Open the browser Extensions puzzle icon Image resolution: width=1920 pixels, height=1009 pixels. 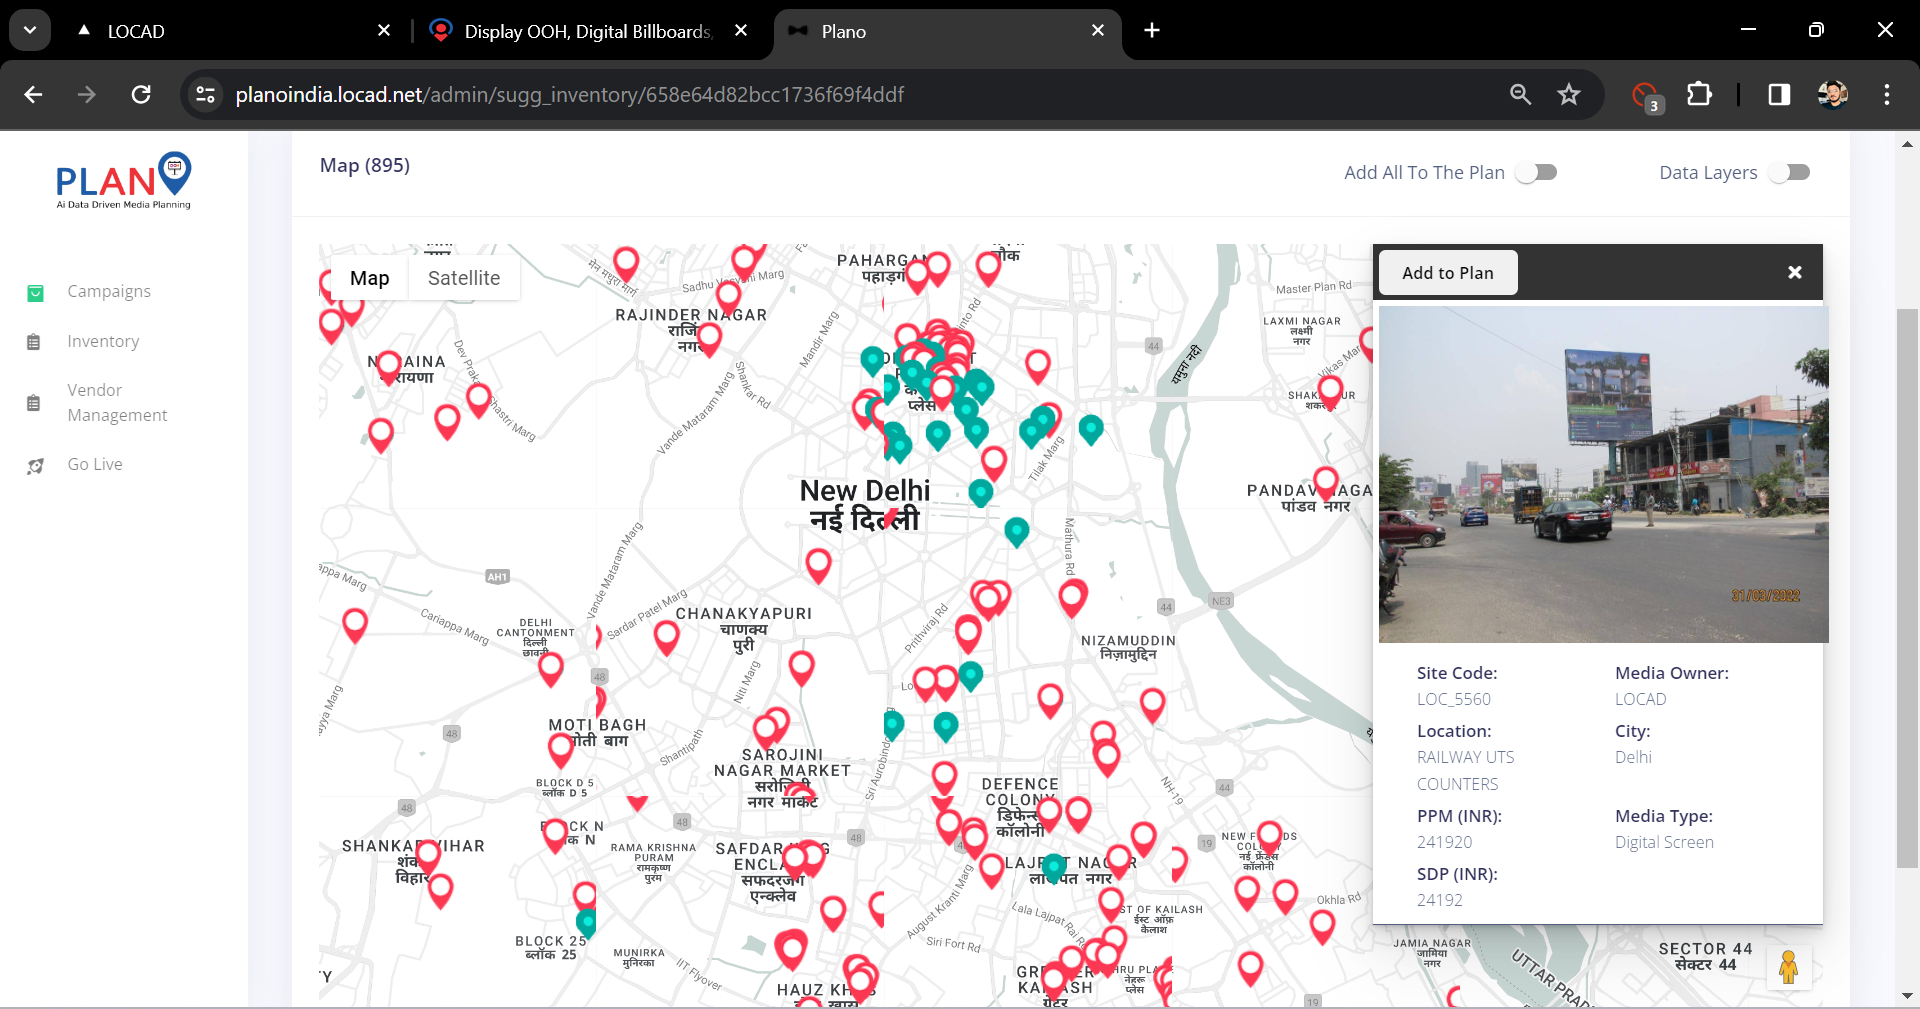(x=1699, y=94)
